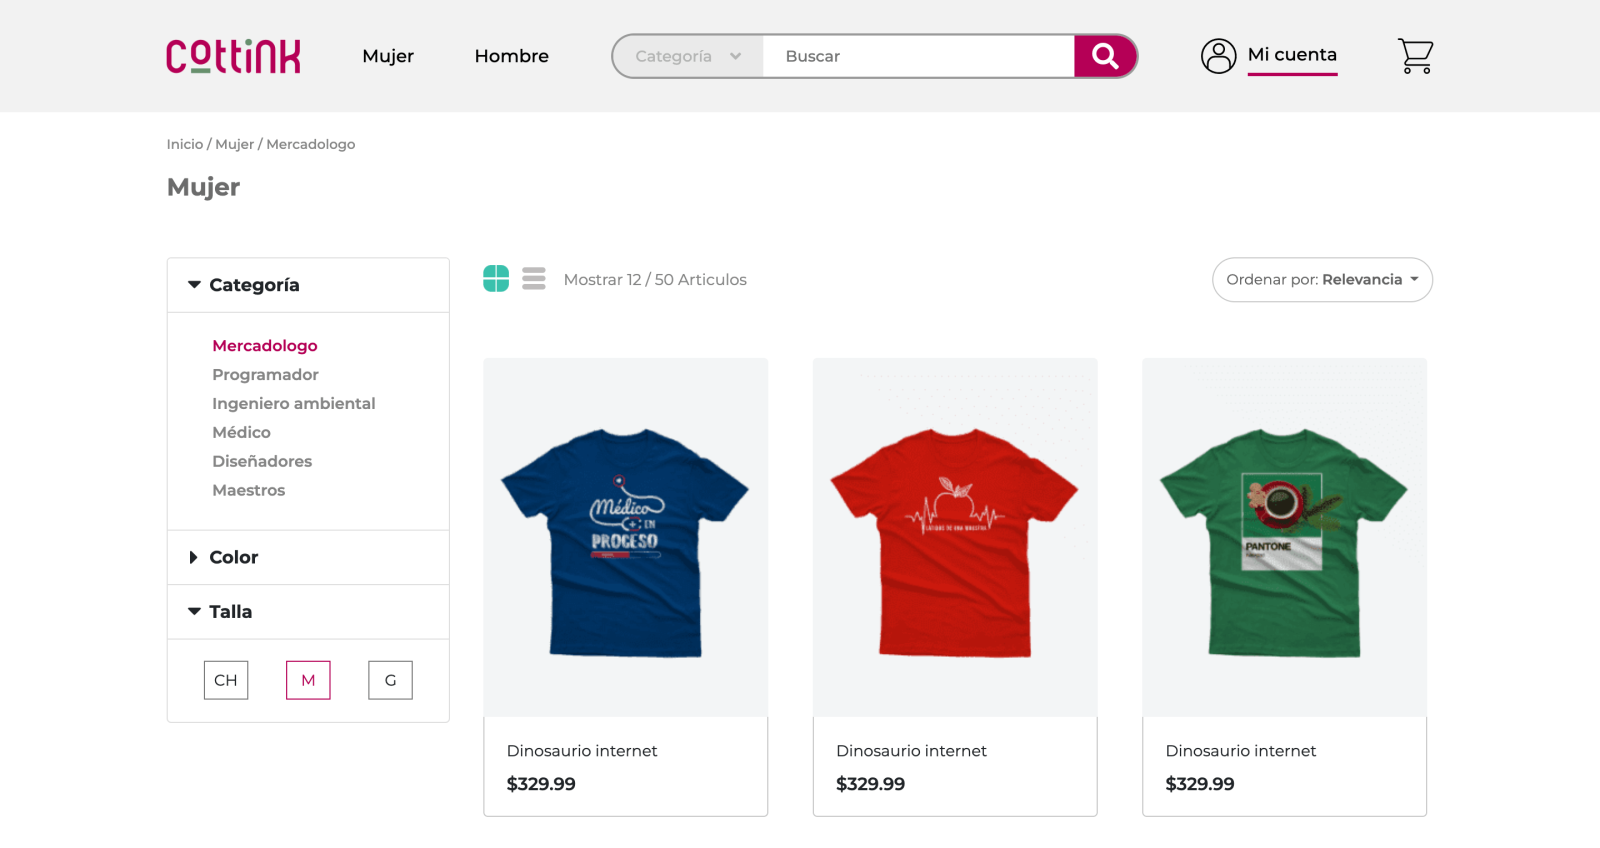Toggle size M filter
Image resolution: width=1600 pixels, height=848 pixels.
click(308, 680)
